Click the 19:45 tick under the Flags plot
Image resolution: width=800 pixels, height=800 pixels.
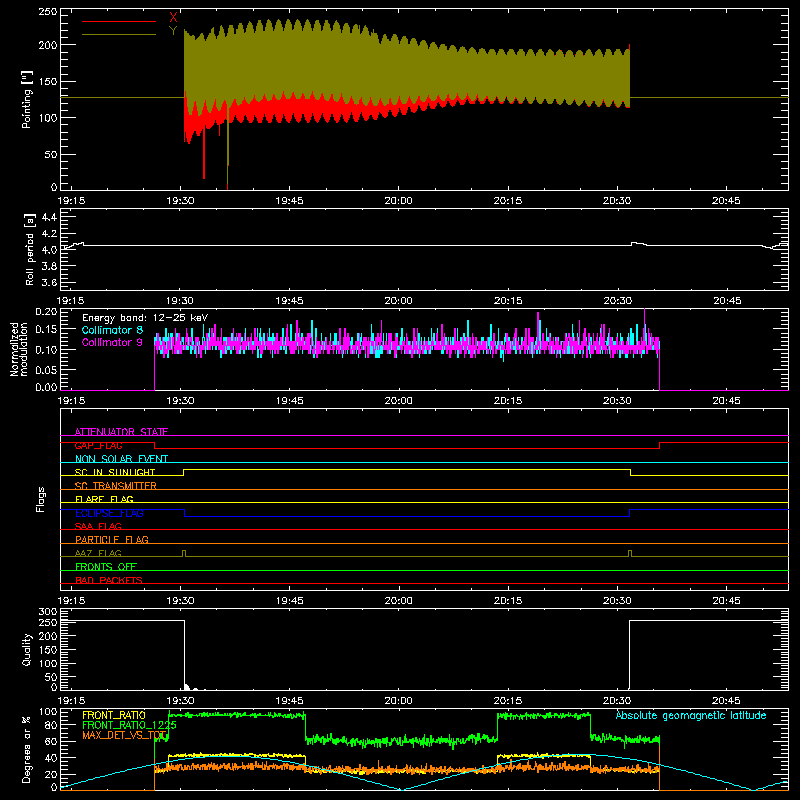289,601
